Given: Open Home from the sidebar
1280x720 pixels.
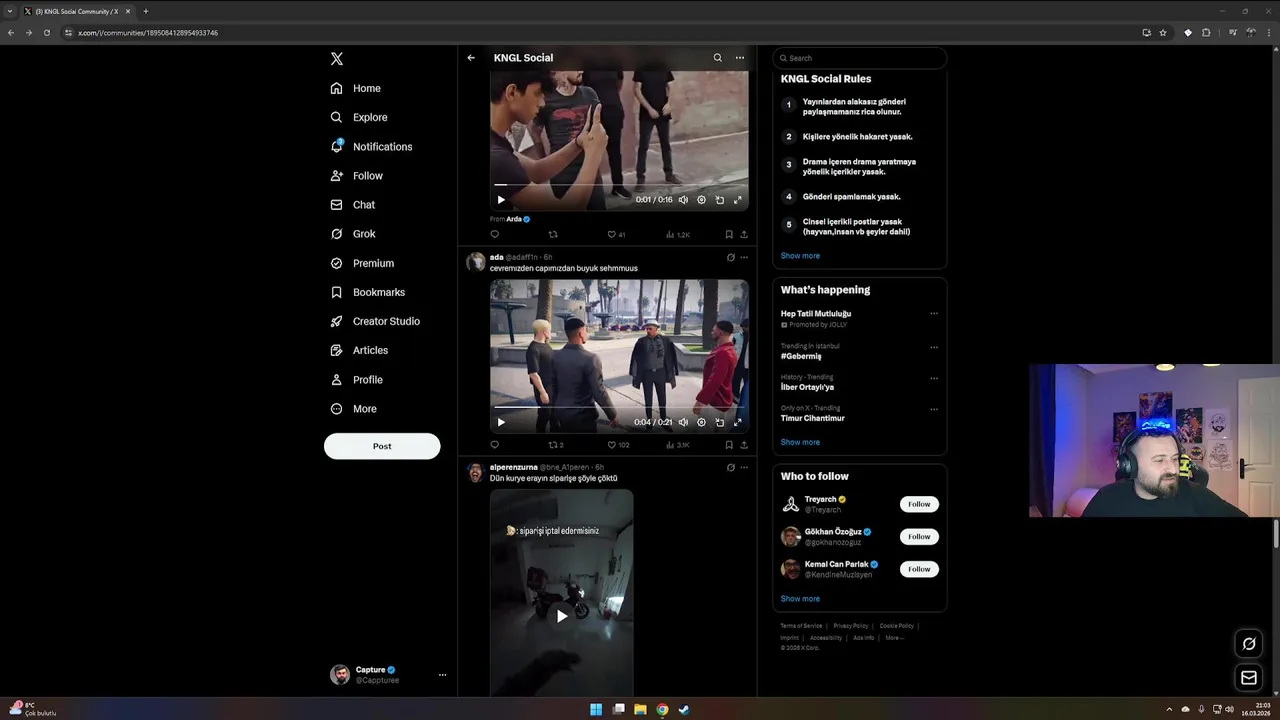Looking at the screenshot, I should tap(356, 88).
